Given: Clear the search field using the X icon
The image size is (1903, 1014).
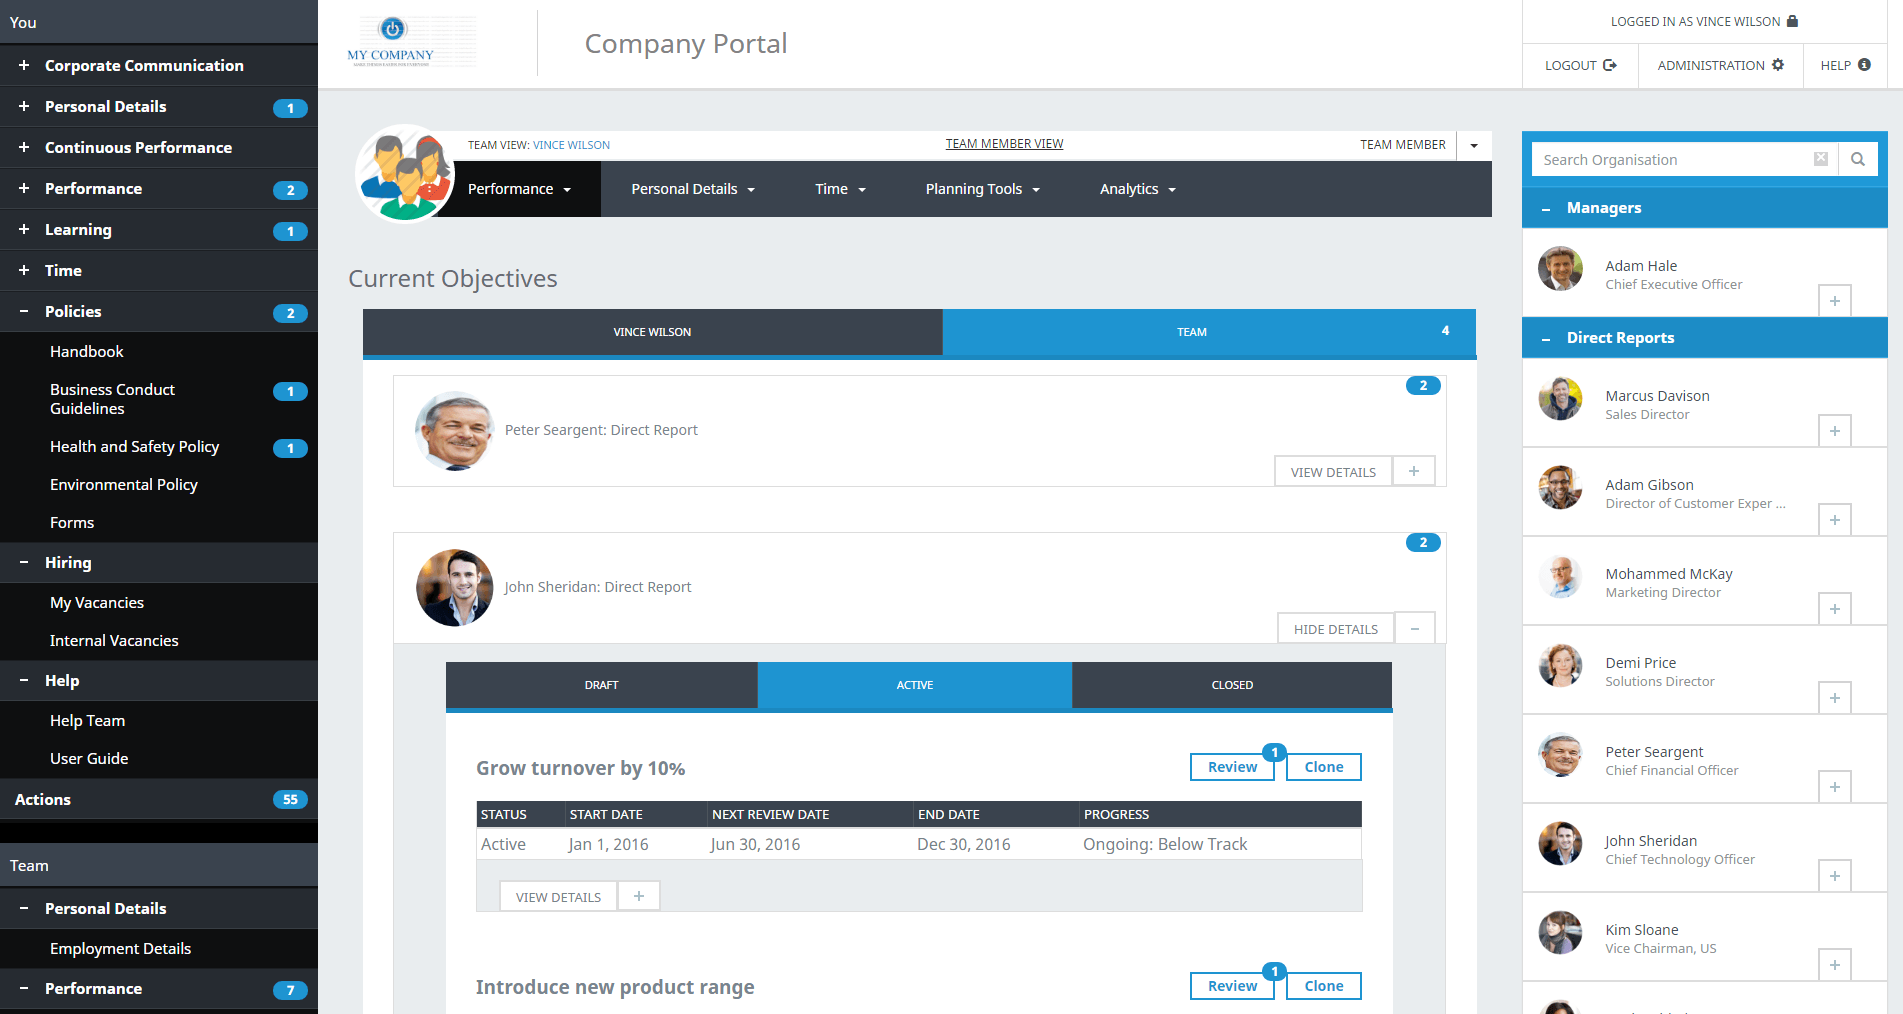Looking at the screenshot, I should point(1822,158).
